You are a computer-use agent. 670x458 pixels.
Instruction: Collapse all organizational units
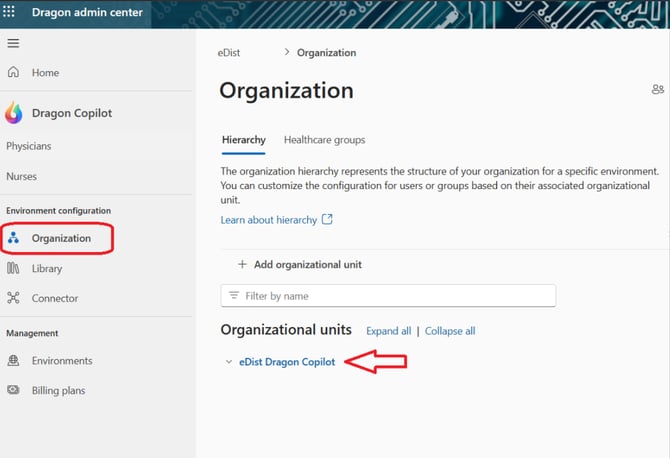[x=449, y=331]
